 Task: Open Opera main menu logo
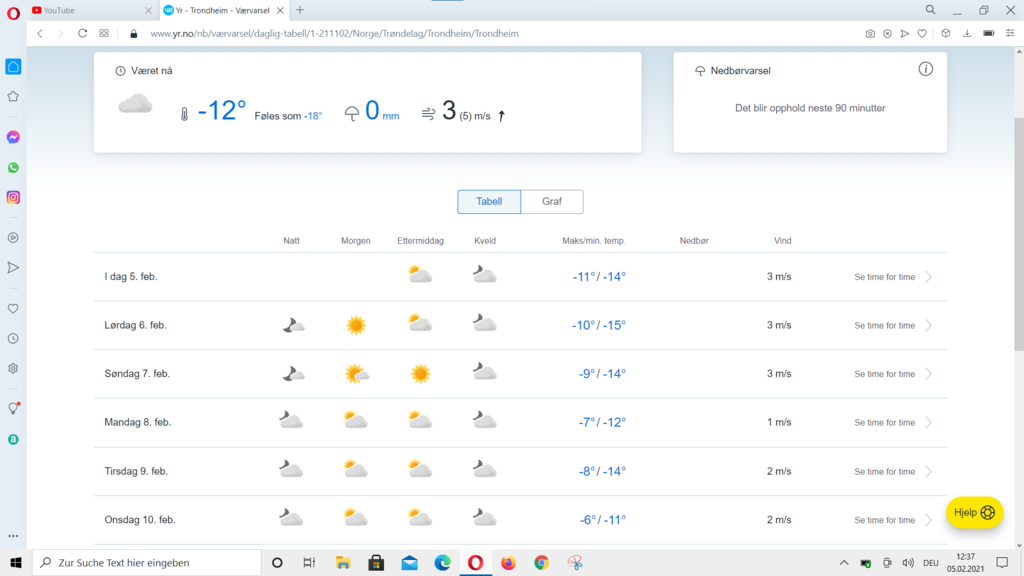click(13, 12)
